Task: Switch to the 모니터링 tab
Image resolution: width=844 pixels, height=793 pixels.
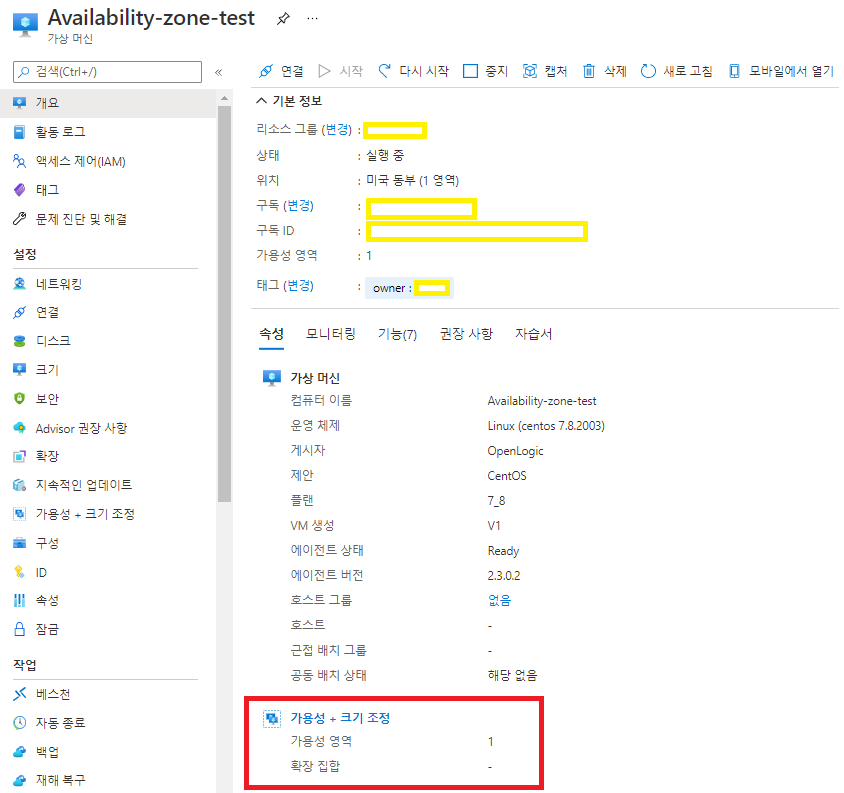Action: pyautogui.click(x=330, y=334)
